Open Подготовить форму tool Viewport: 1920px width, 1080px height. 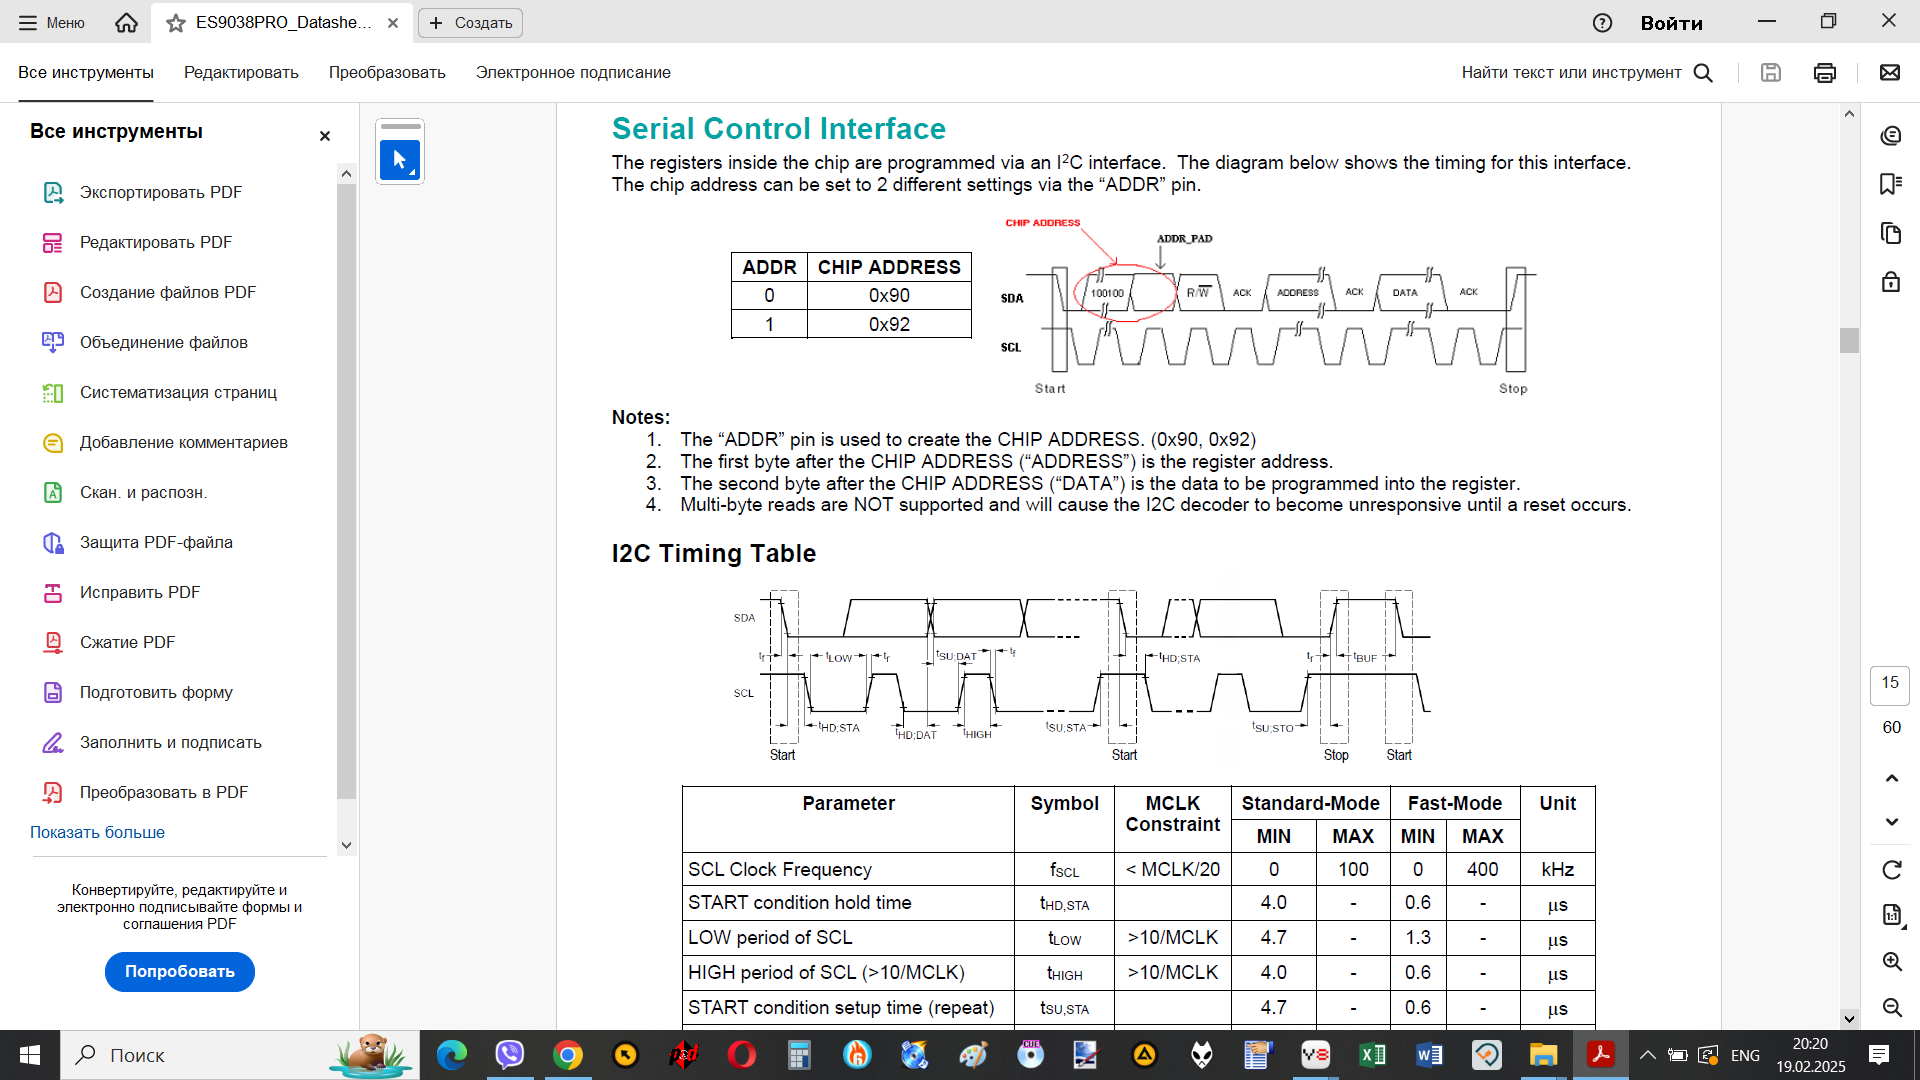[x=156, y=692]
